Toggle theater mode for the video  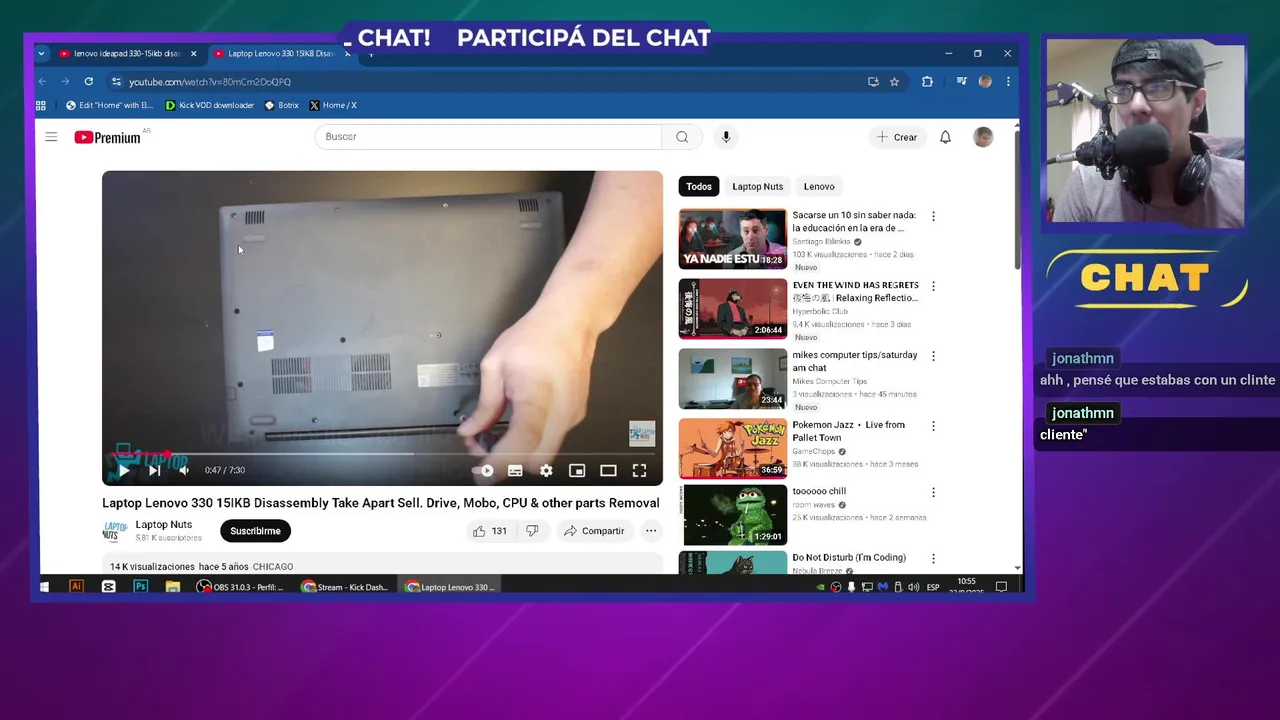[608, 470]
